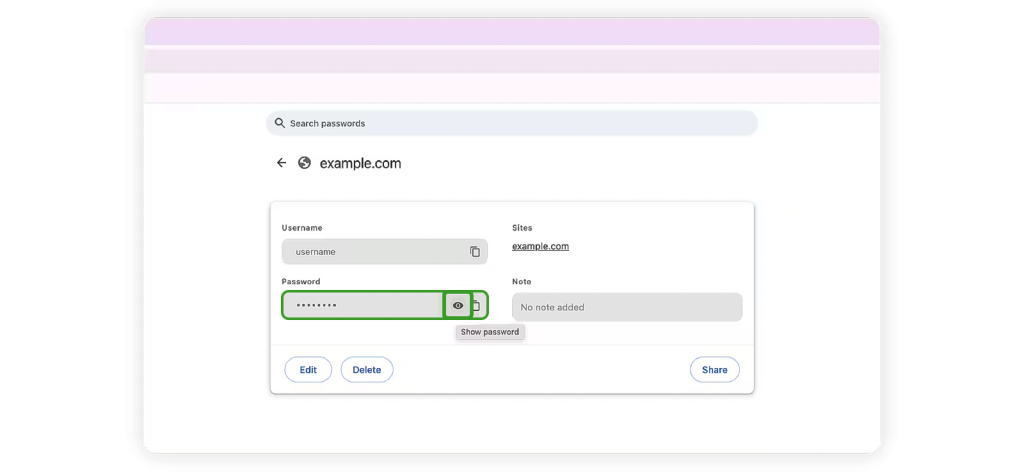Screen dimensions: 1024x473
Task: Click the example.com page heading
Action: click(x=360, y=163)
